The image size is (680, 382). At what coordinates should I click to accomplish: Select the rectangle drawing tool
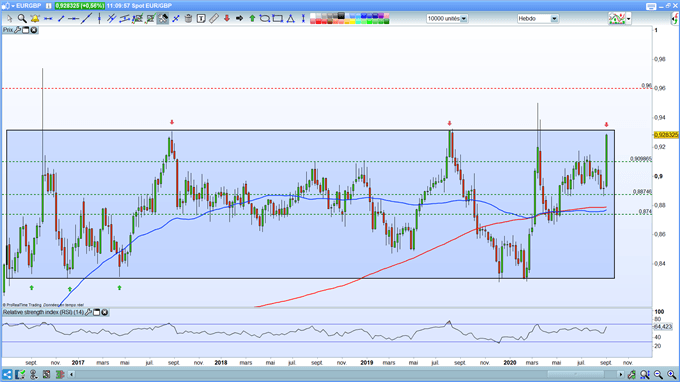coord(278,19)
